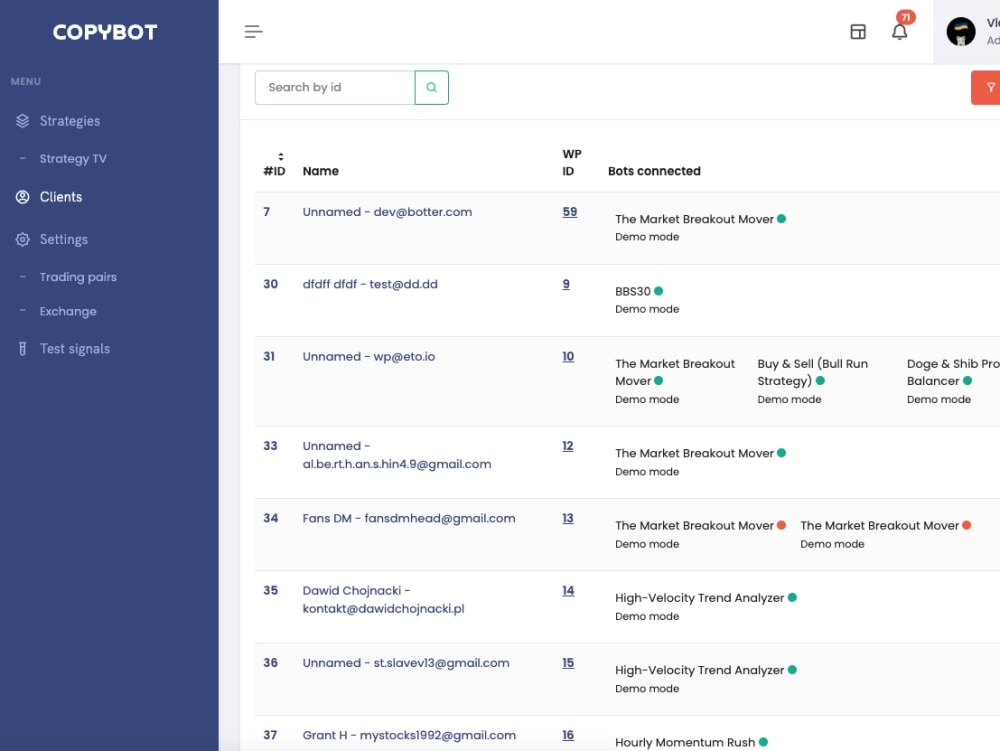1000x751 pixels.
Task: Open the Exchange menu entry
Action: 69,311
